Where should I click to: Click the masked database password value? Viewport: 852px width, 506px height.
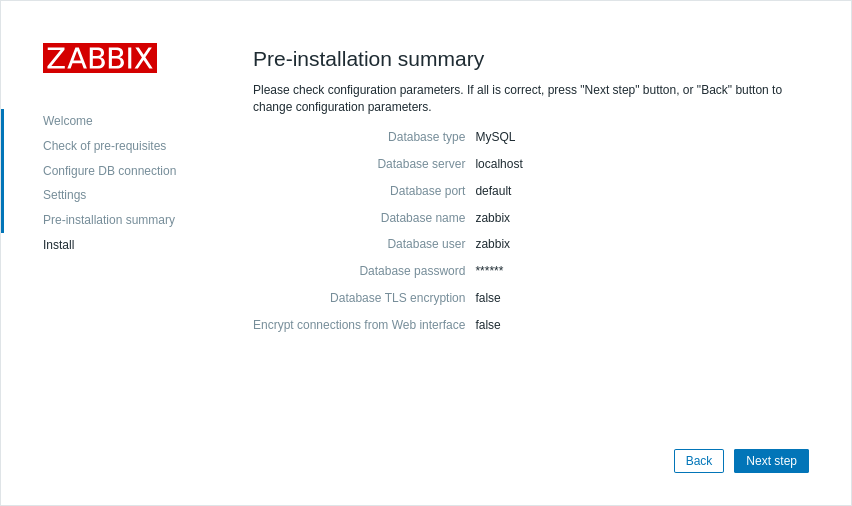click(489, 271)
